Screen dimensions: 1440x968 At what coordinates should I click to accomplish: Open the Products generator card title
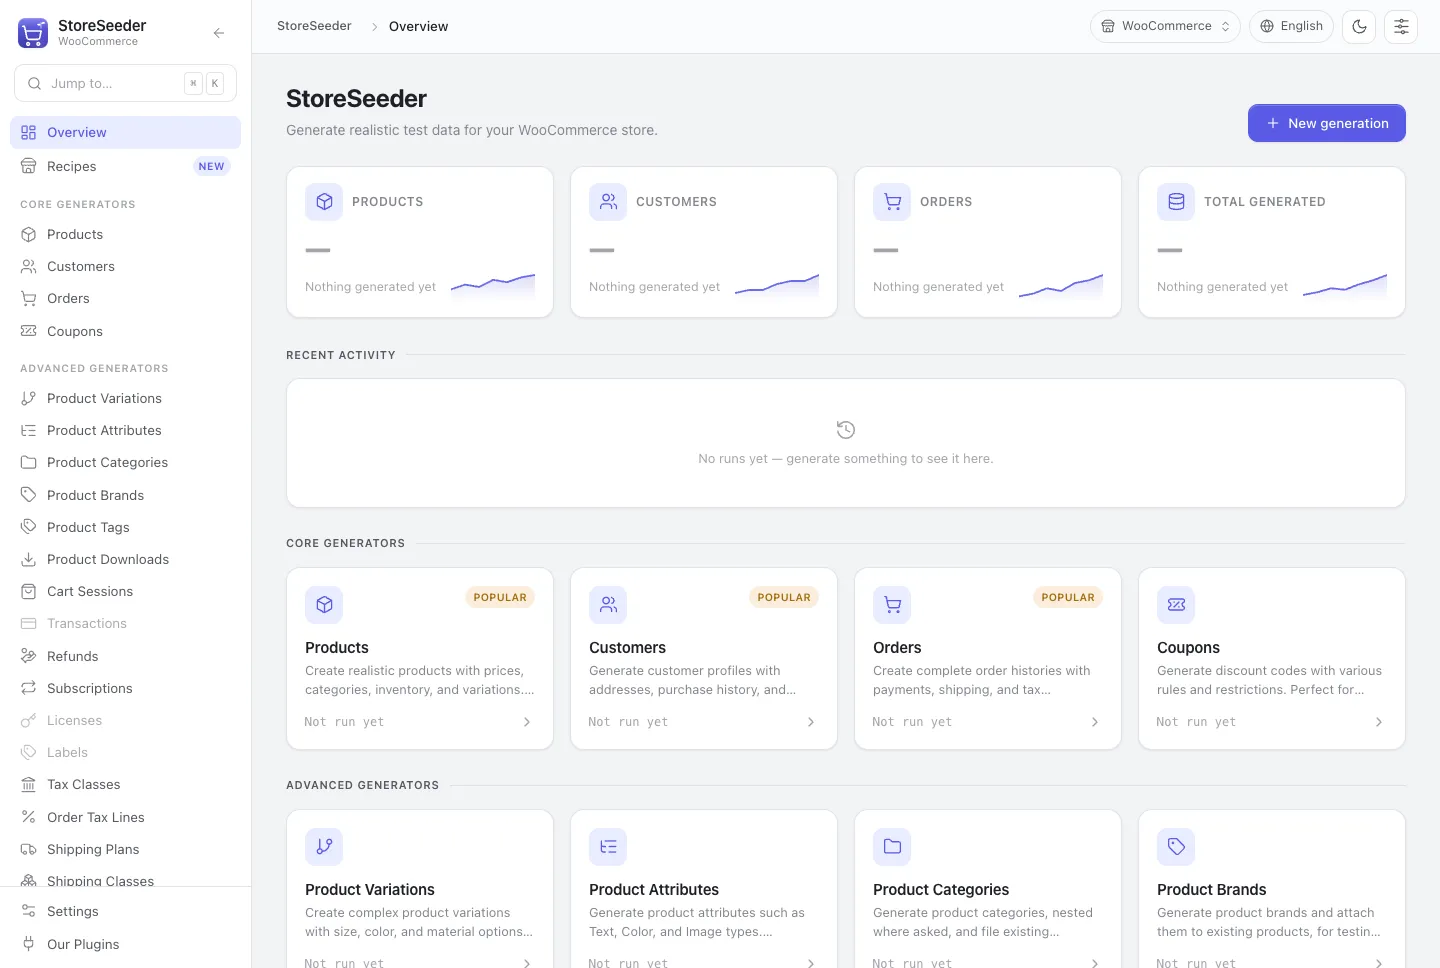(337, 648)
